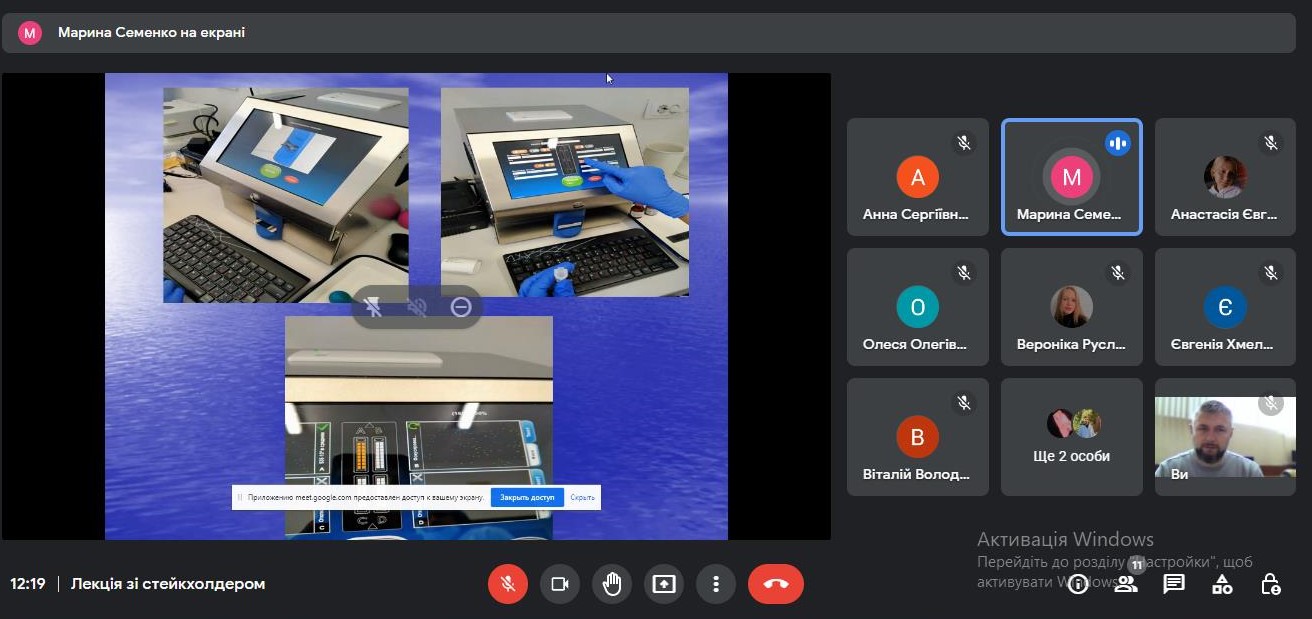The width and height of the screenshot is (1312, 619).
Task: Click the clock time 12:19
Action: (x=28, y=584)
